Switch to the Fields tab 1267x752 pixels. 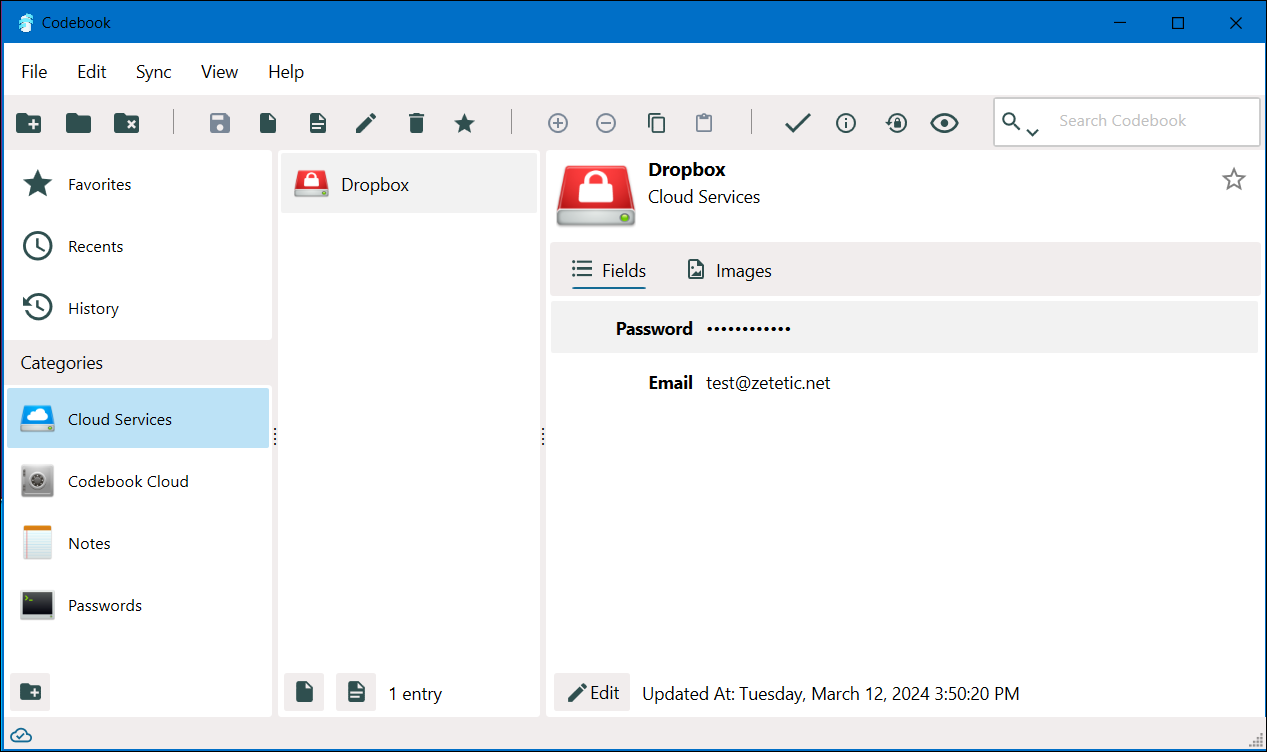609,271
